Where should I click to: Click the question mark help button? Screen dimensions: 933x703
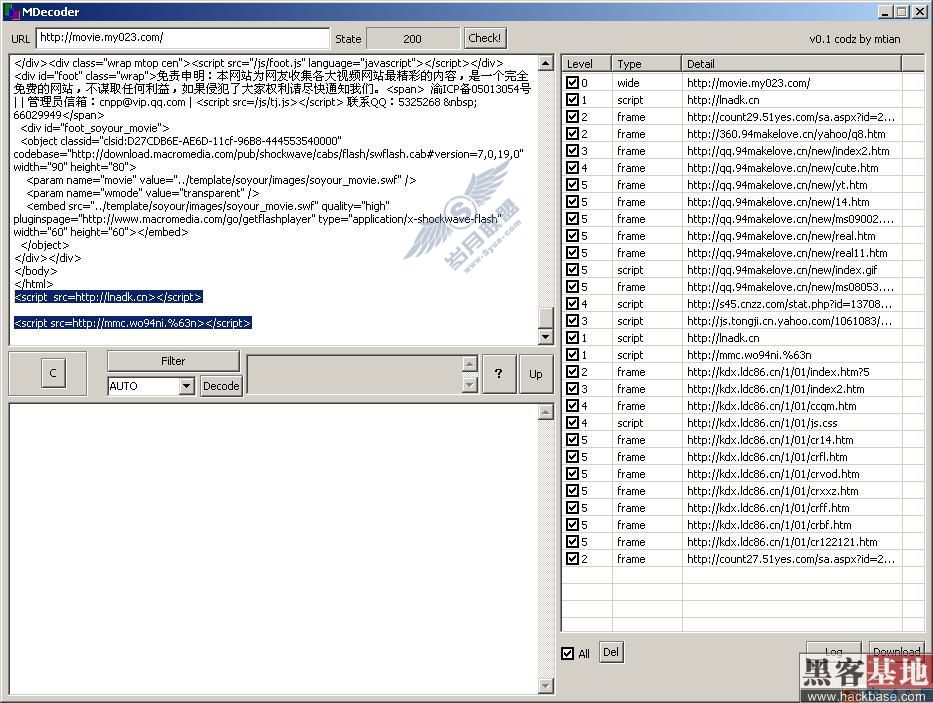pos(499,373)
